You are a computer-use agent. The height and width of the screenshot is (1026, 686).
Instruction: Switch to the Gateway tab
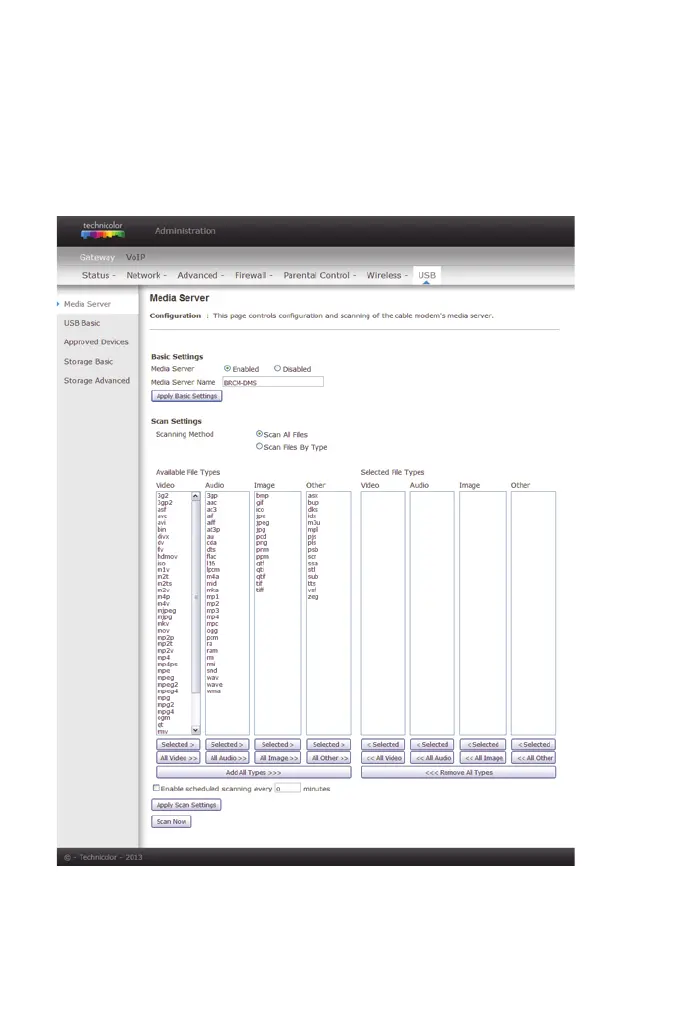point(97,257)
